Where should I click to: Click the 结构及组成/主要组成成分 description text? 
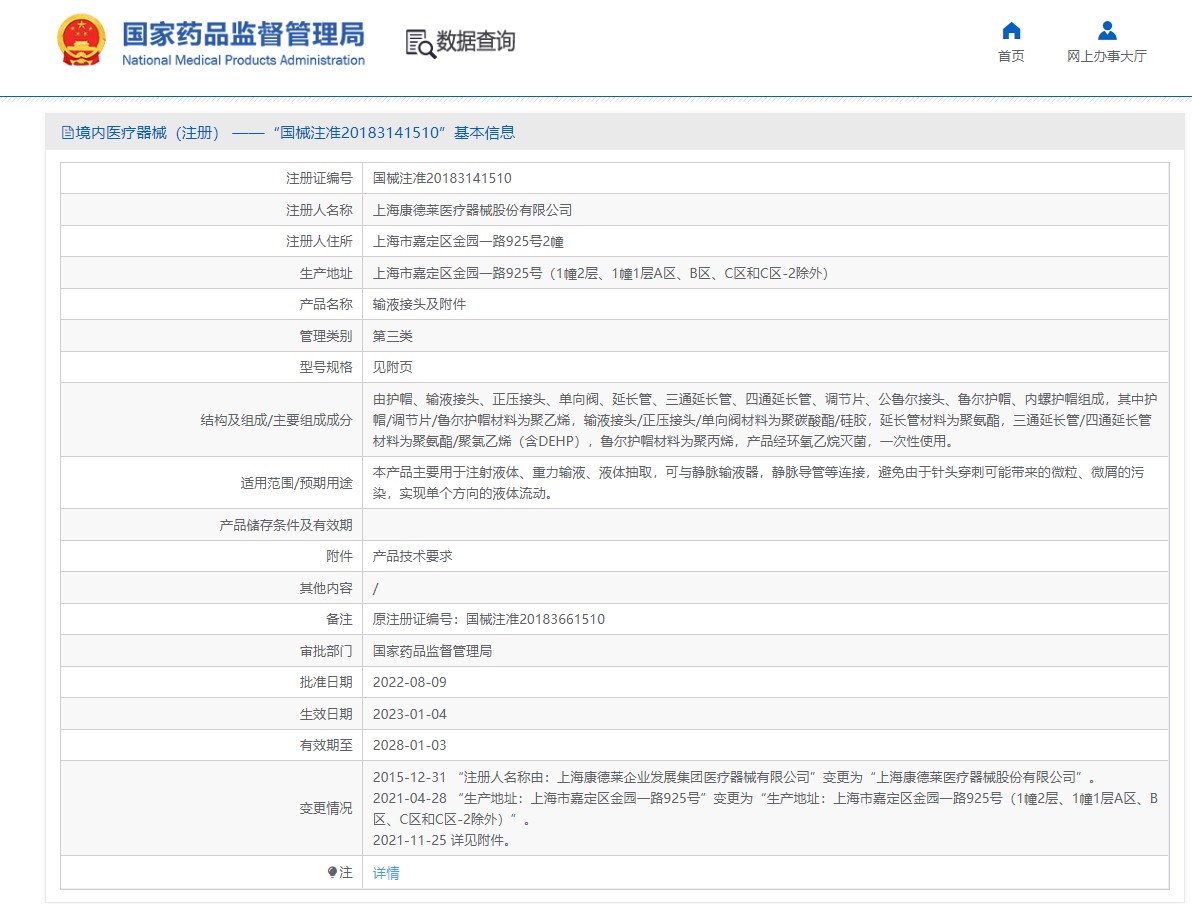(x=765, y=420)
